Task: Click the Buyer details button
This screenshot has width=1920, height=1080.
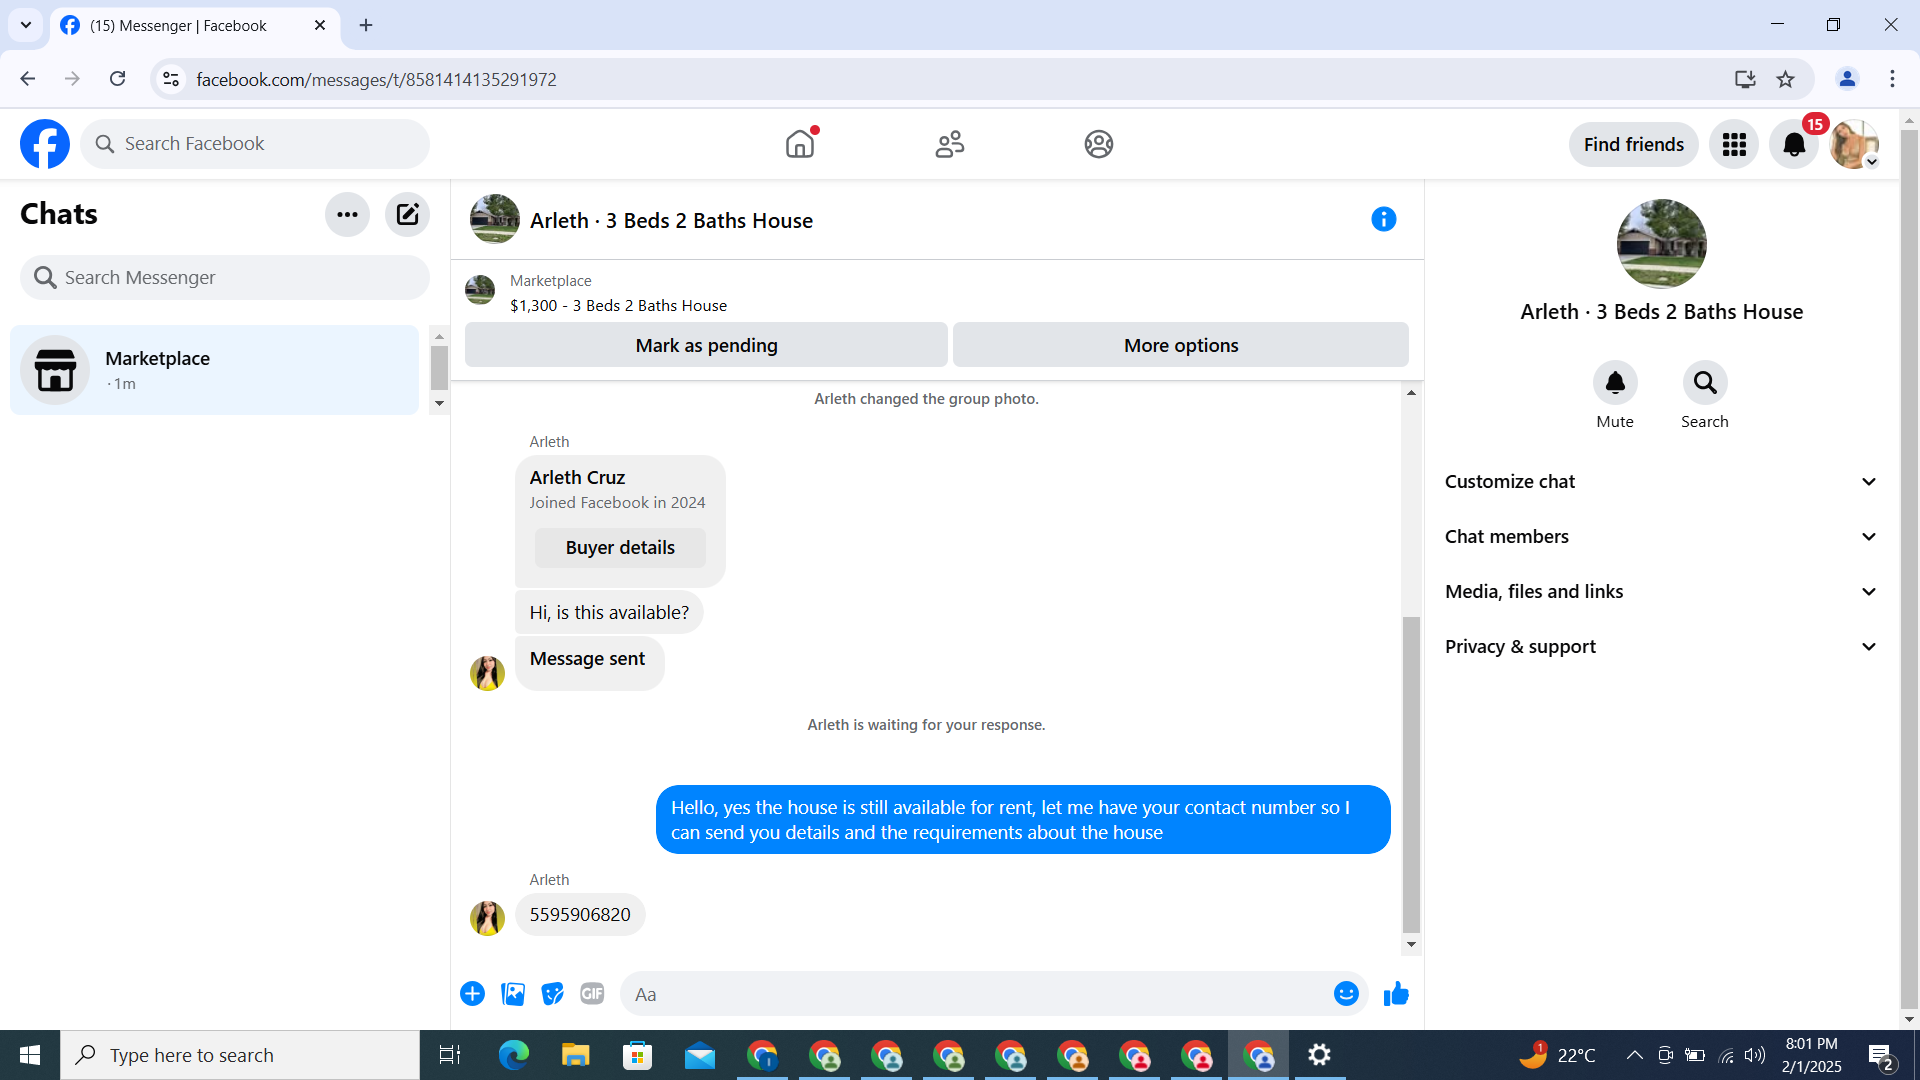Action: point(620,548)
